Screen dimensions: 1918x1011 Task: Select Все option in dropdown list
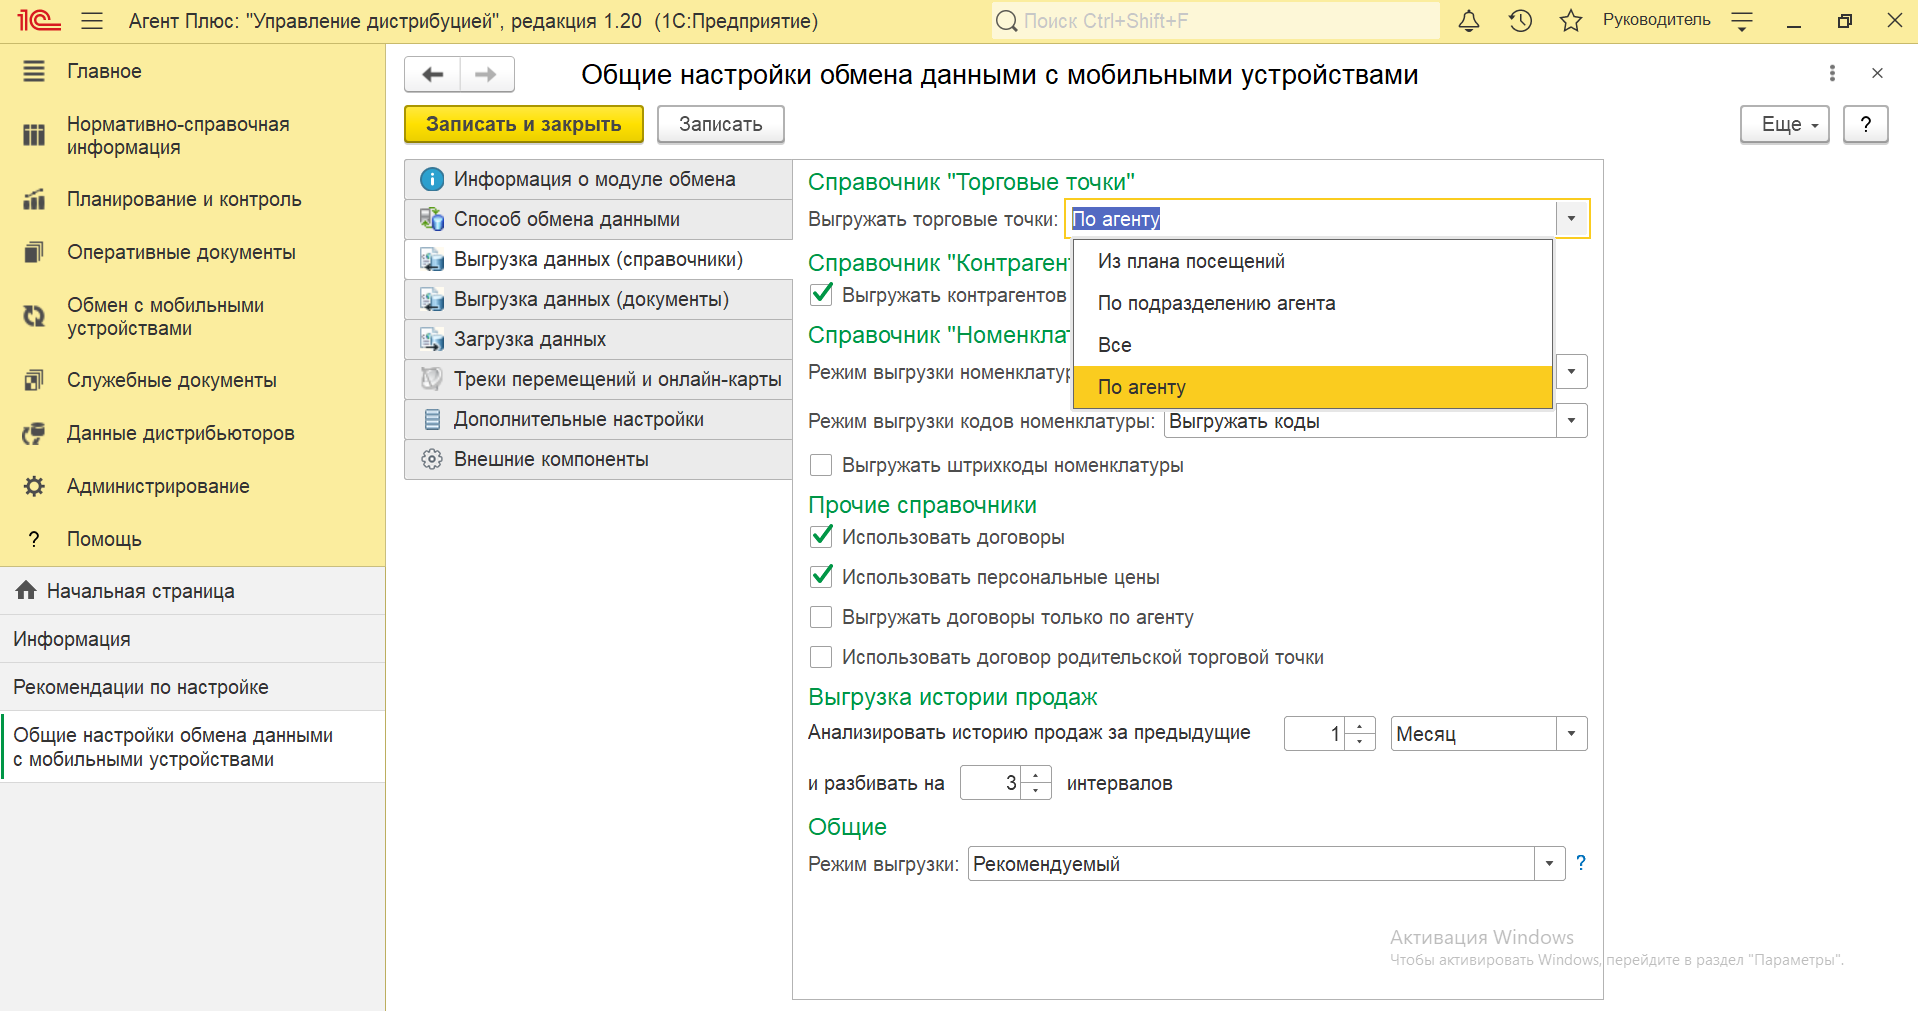point(1312,345)
